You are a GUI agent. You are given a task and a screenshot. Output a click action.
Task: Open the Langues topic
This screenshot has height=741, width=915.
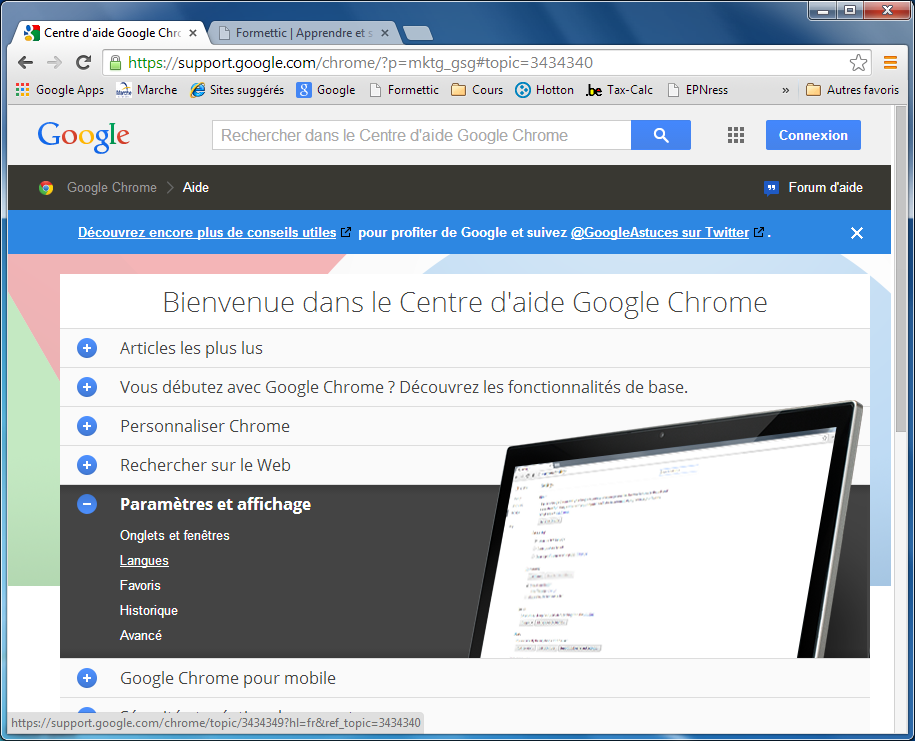tap(144, 560)
